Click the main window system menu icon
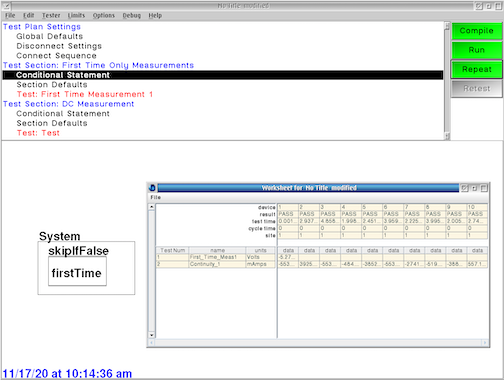The image size is (504, 380). coord(7,6)
